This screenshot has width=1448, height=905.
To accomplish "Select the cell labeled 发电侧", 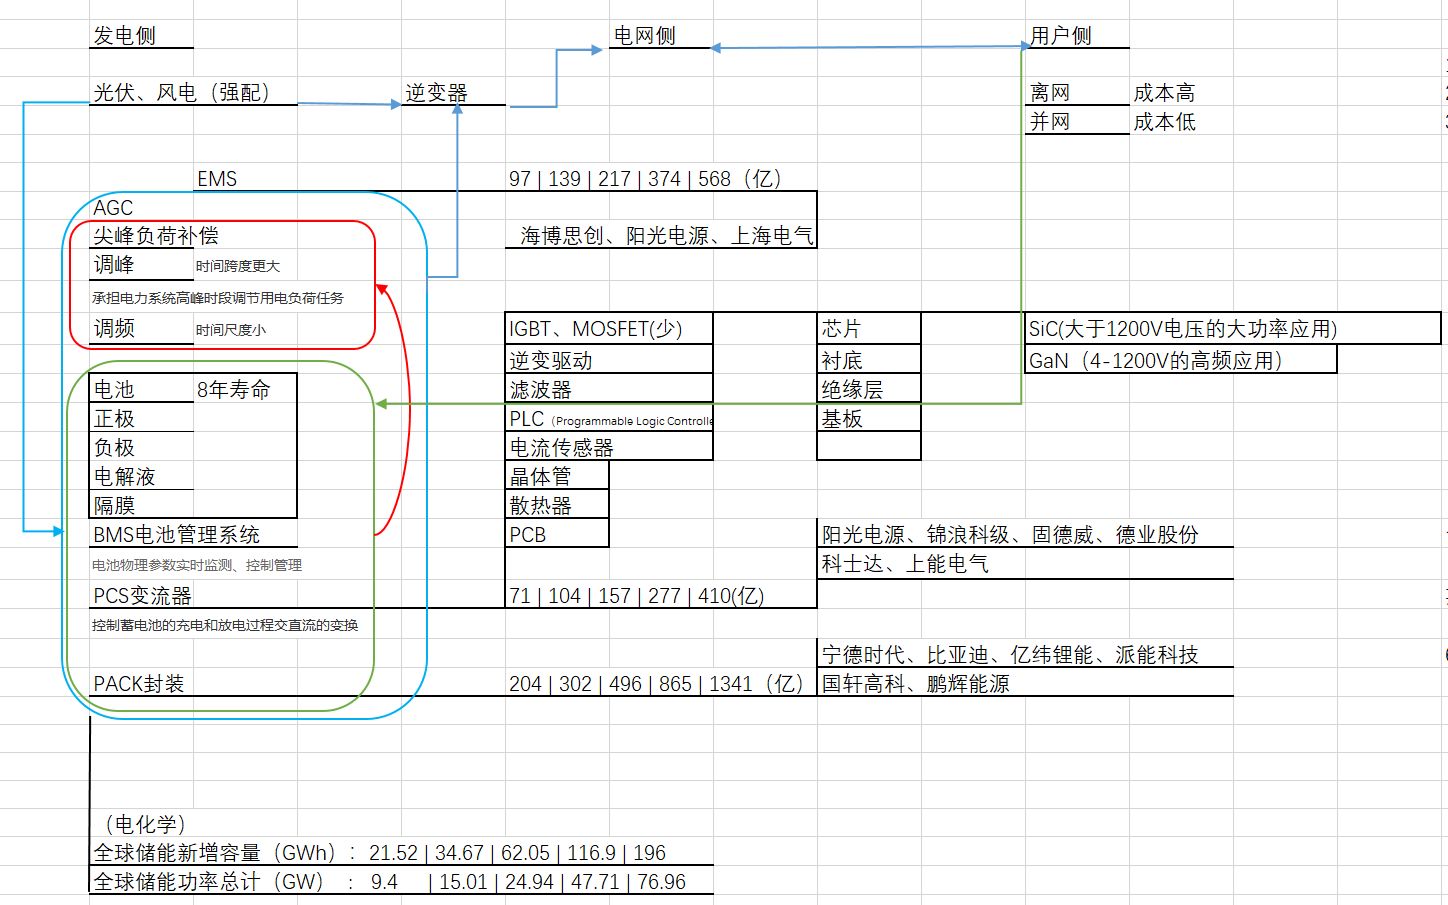I will pyautogui.click(x=125, y=36).
